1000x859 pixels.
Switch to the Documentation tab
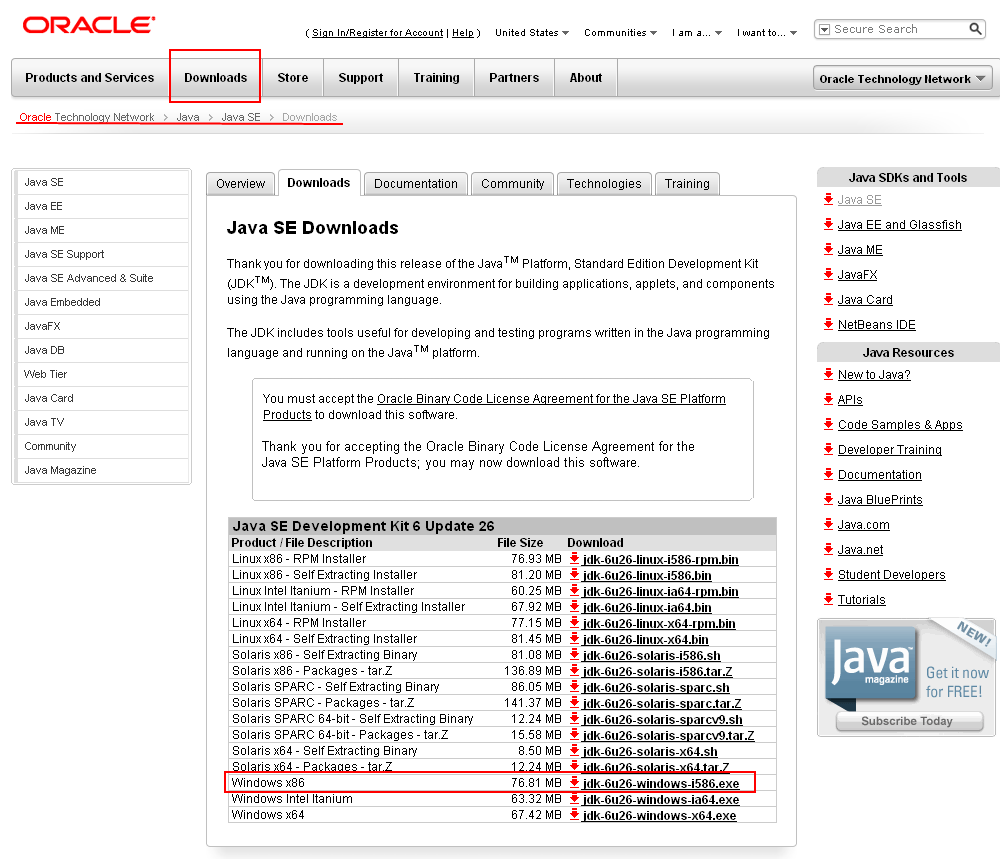416,184
